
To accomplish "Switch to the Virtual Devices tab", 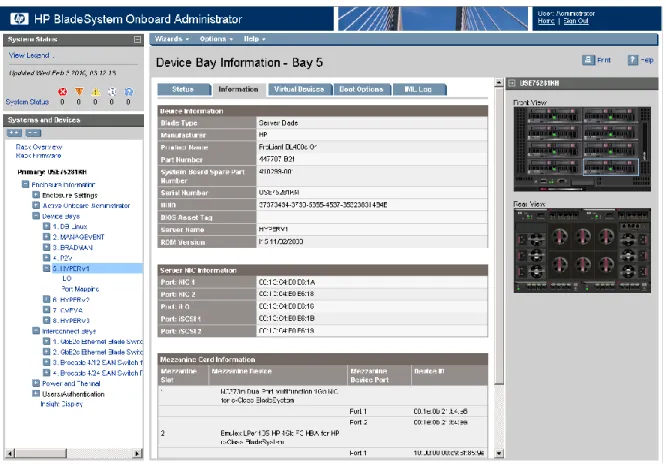I will tap(299, 90).
